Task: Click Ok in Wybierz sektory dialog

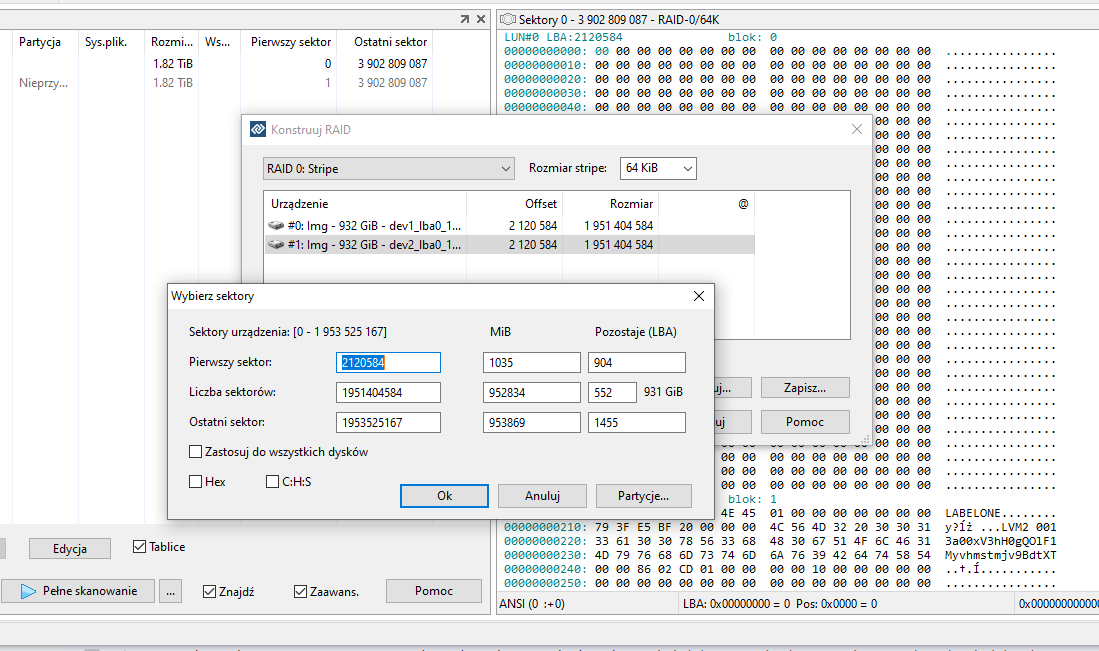Action: tap(444, 496)
